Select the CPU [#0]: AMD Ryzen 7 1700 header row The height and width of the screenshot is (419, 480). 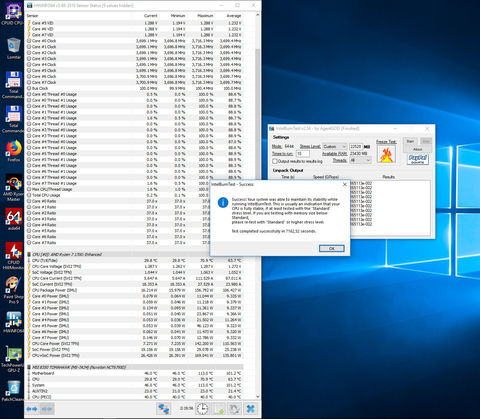click(135, 254)
